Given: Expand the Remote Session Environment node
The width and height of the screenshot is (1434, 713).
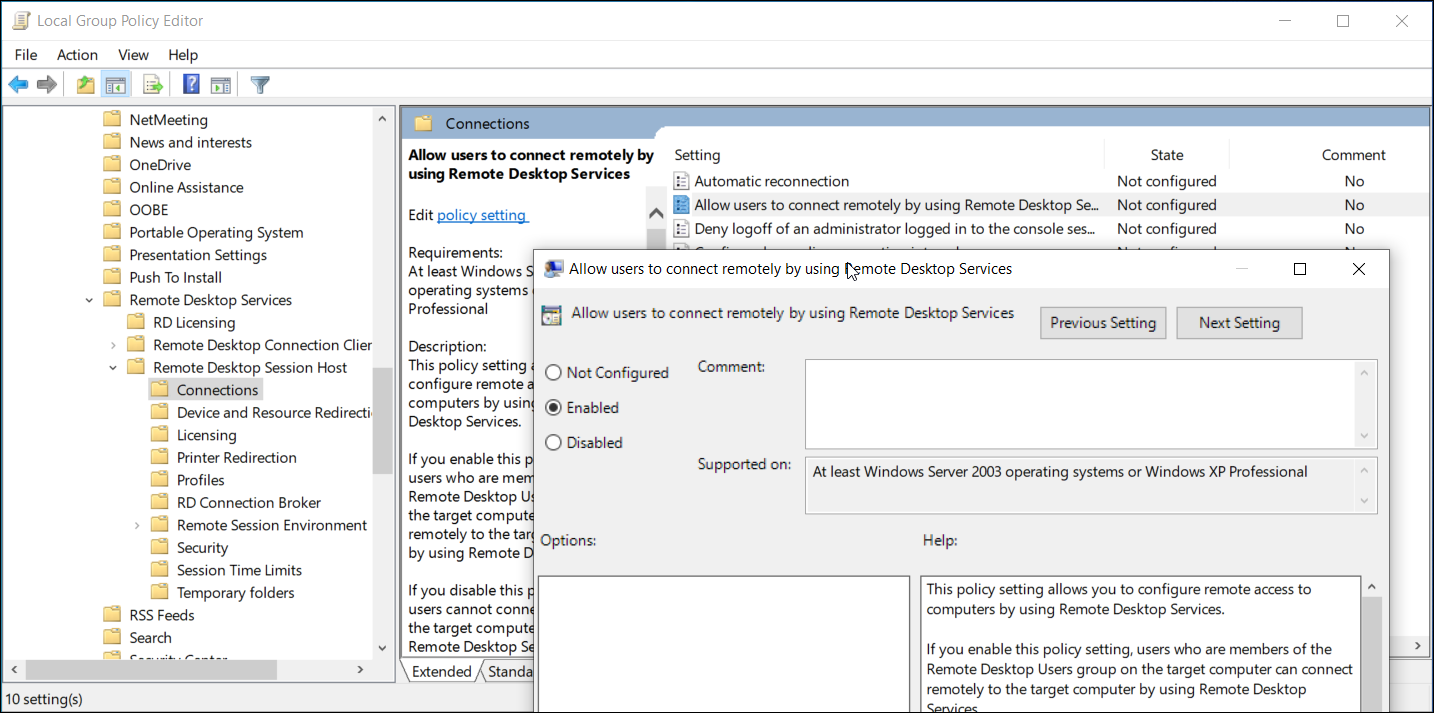Looking at the screenshot, I should point(137,525).
